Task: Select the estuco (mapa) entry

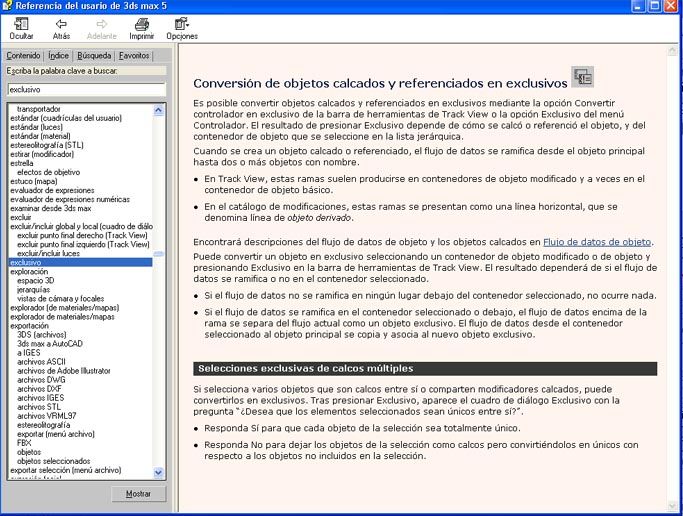Action: click(x=34, y=181)
